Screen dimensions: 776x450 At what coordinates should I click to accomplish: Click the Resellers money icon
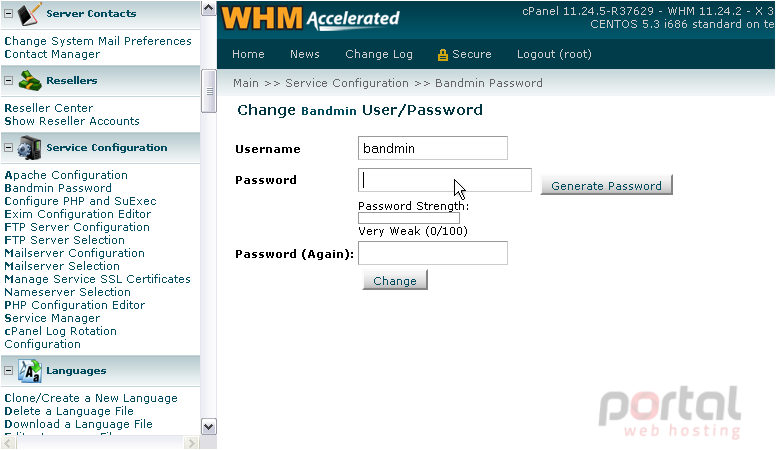(30, 81)
